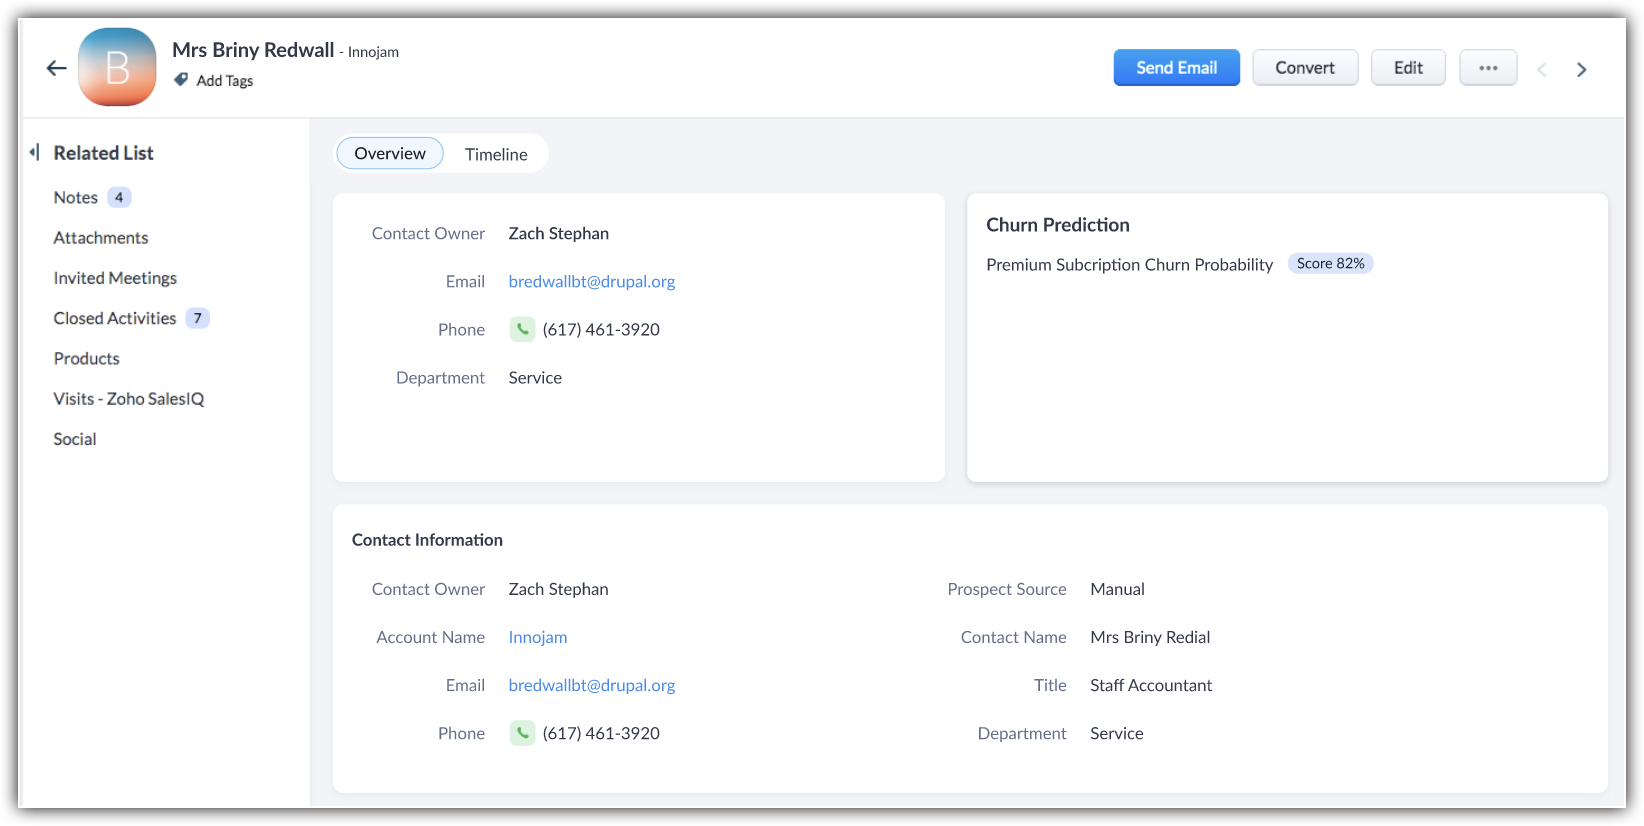Click the Convert button
1644x826 pixels.
tap(1304, 68)
